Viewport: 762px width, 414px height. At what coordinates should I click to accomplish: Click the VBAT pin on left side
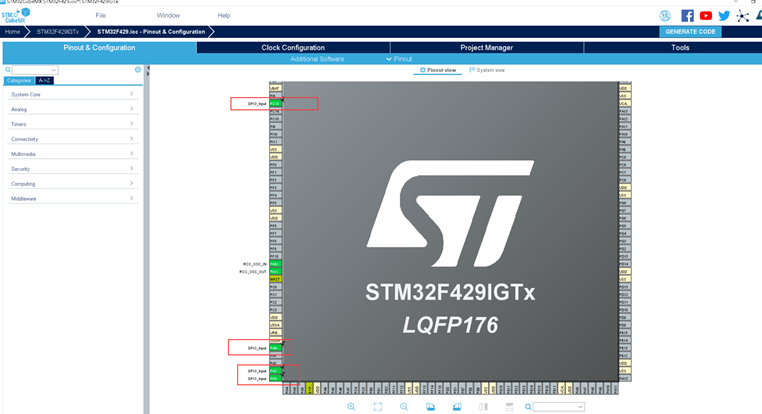click(x=275, y=88)
